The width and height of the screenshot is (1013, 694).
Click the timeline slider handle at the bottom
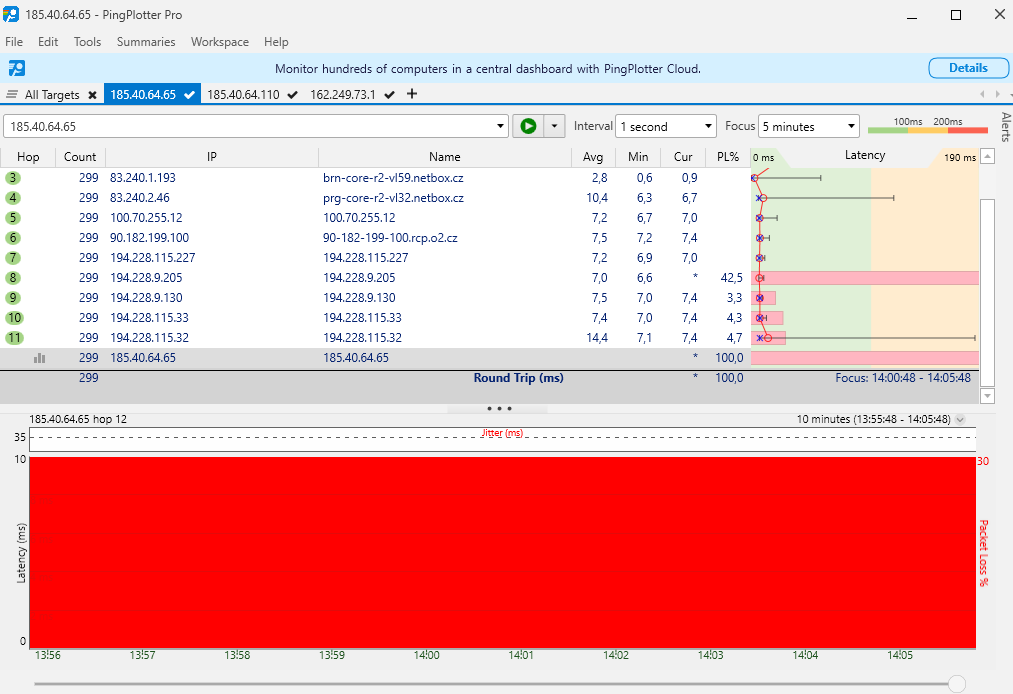[957, 684]
